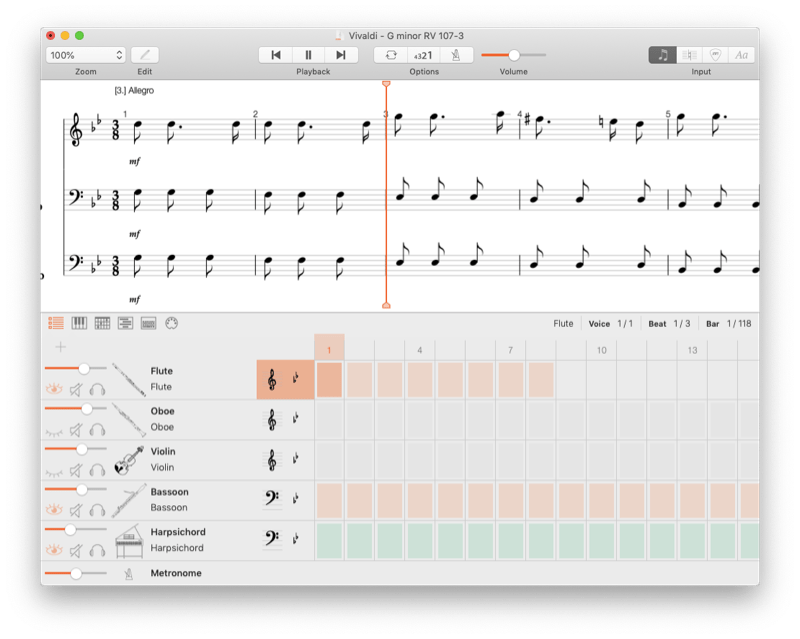Viewport: 800px width, 639px height.
Task: Click the Voice 1/1 indicator
Action: point(610,324)
